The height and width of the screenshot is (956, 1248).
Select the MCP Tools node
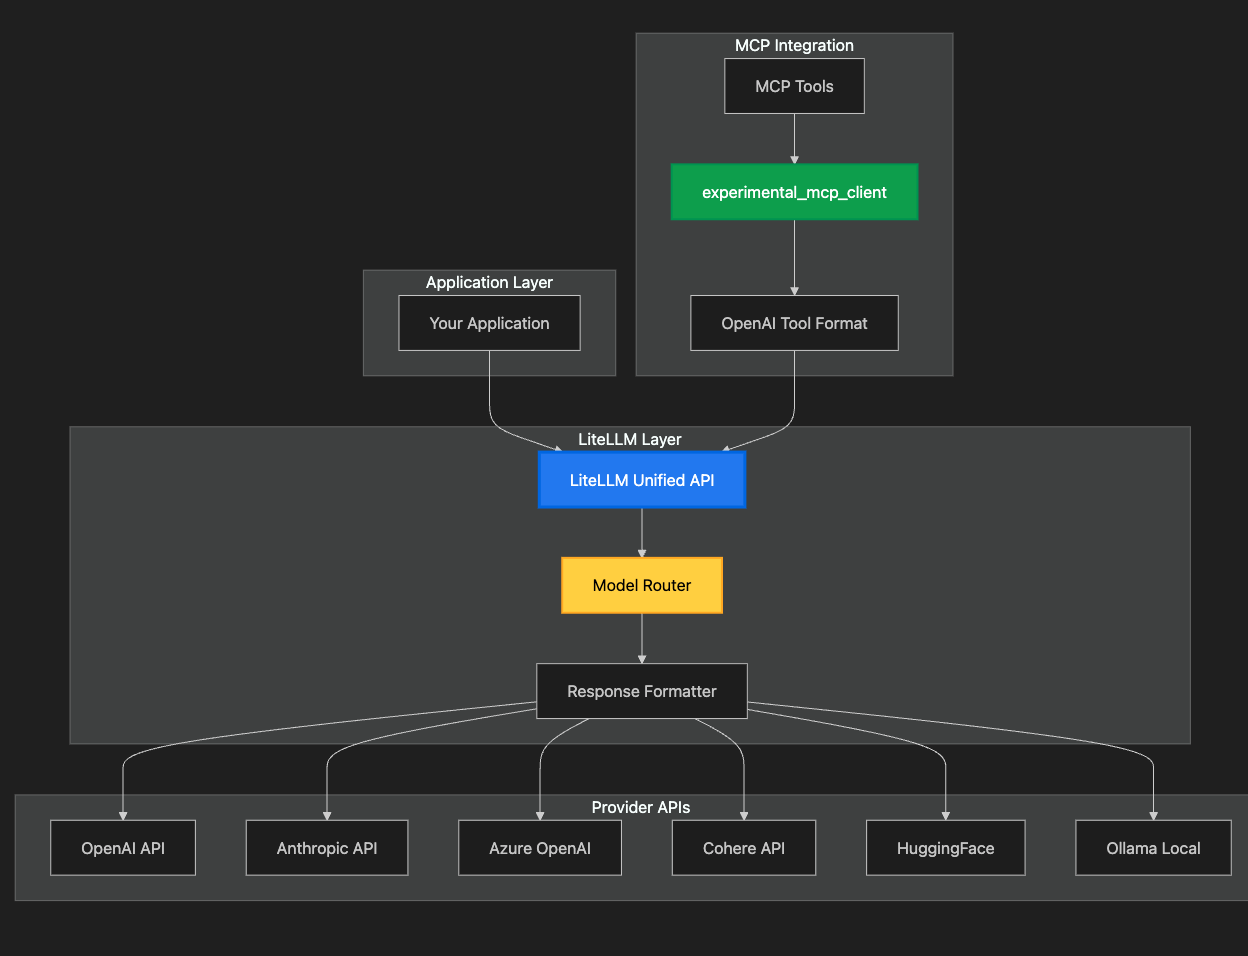click(794, 86)
